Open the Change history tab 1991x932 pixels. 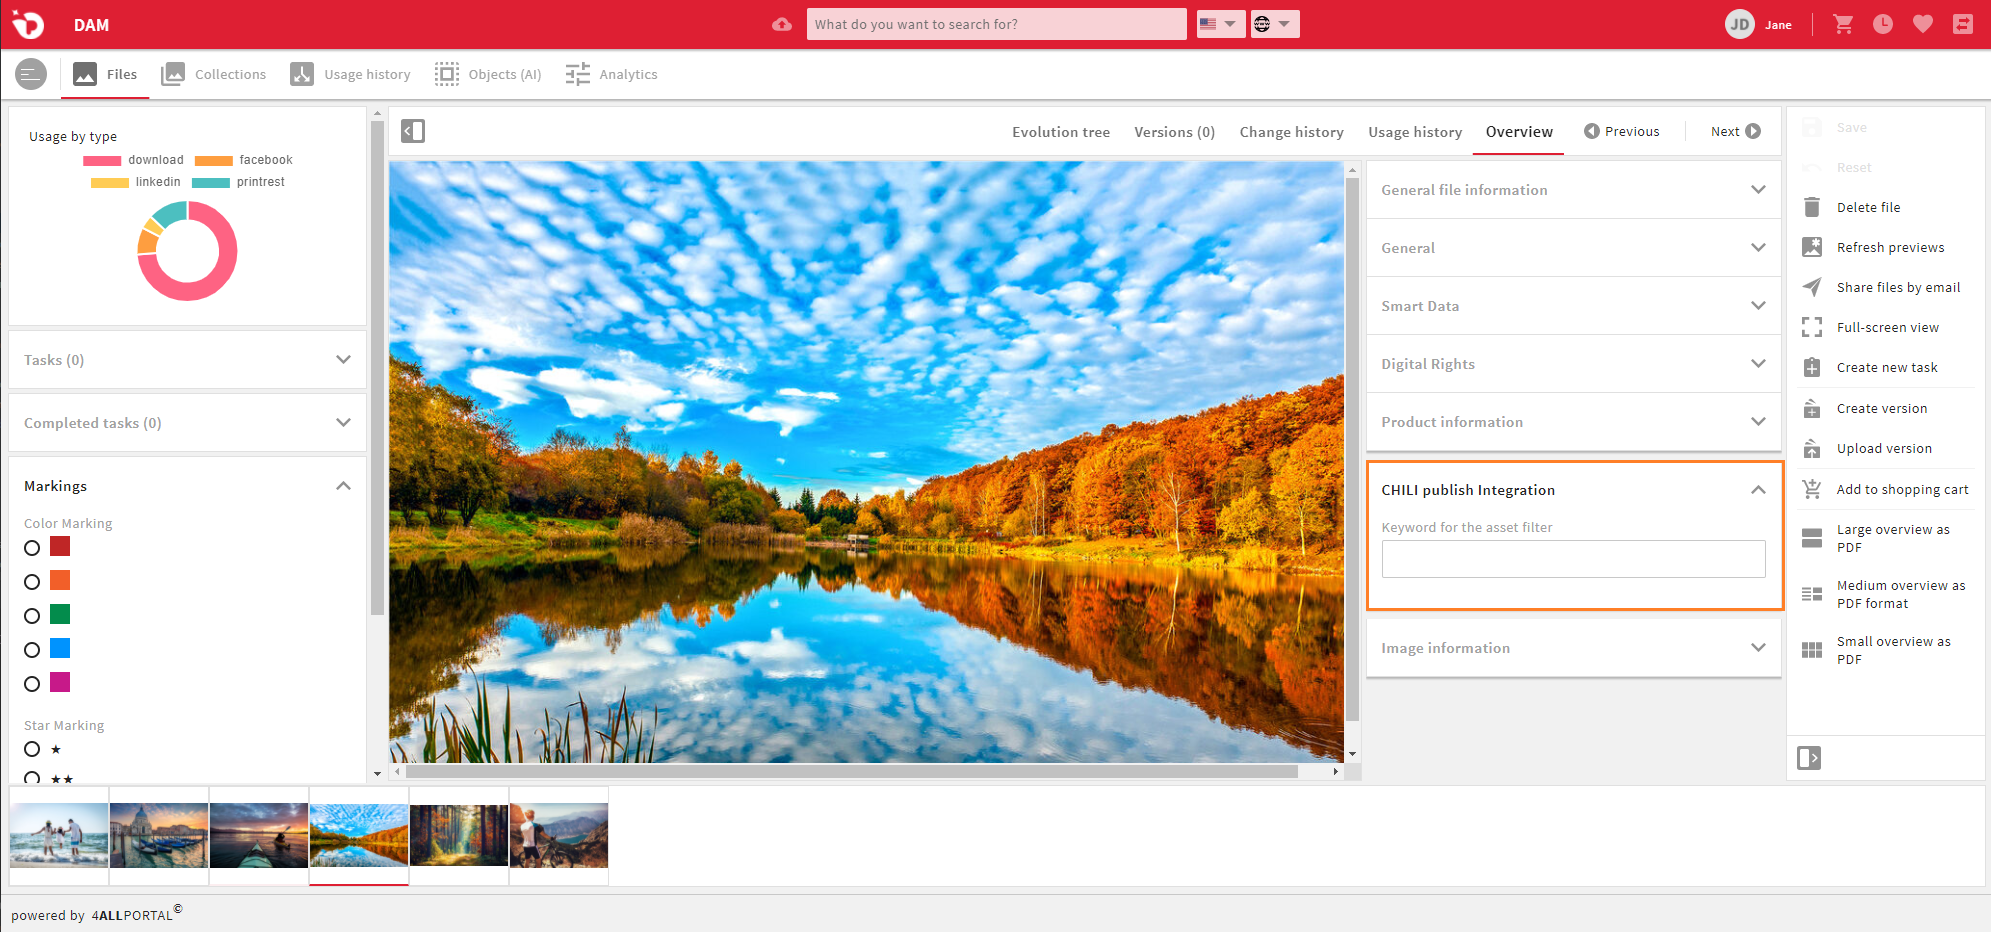coord(1292,132)
